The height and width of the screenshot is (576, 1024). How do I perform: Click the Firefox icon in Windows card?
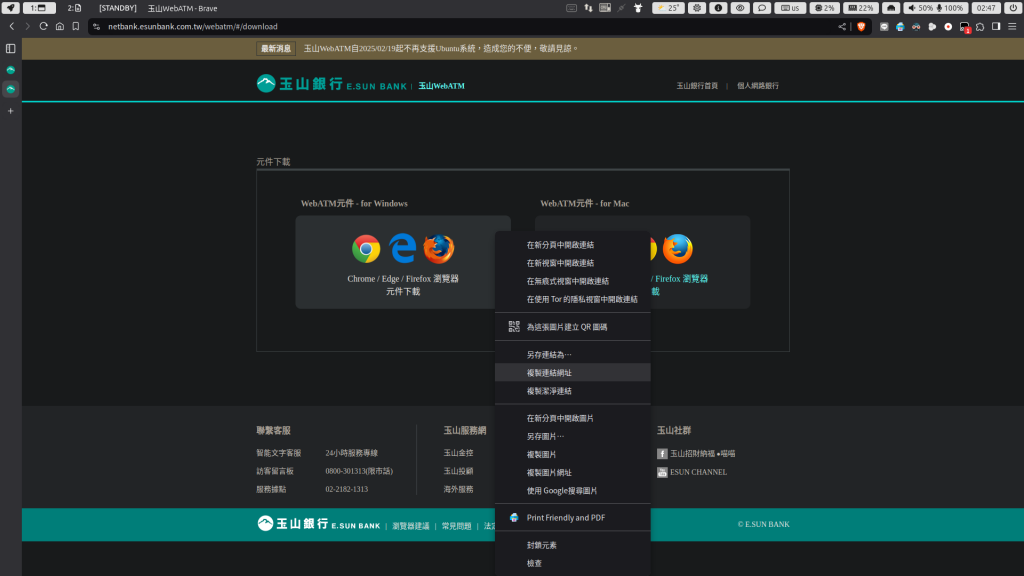[438, 248]
